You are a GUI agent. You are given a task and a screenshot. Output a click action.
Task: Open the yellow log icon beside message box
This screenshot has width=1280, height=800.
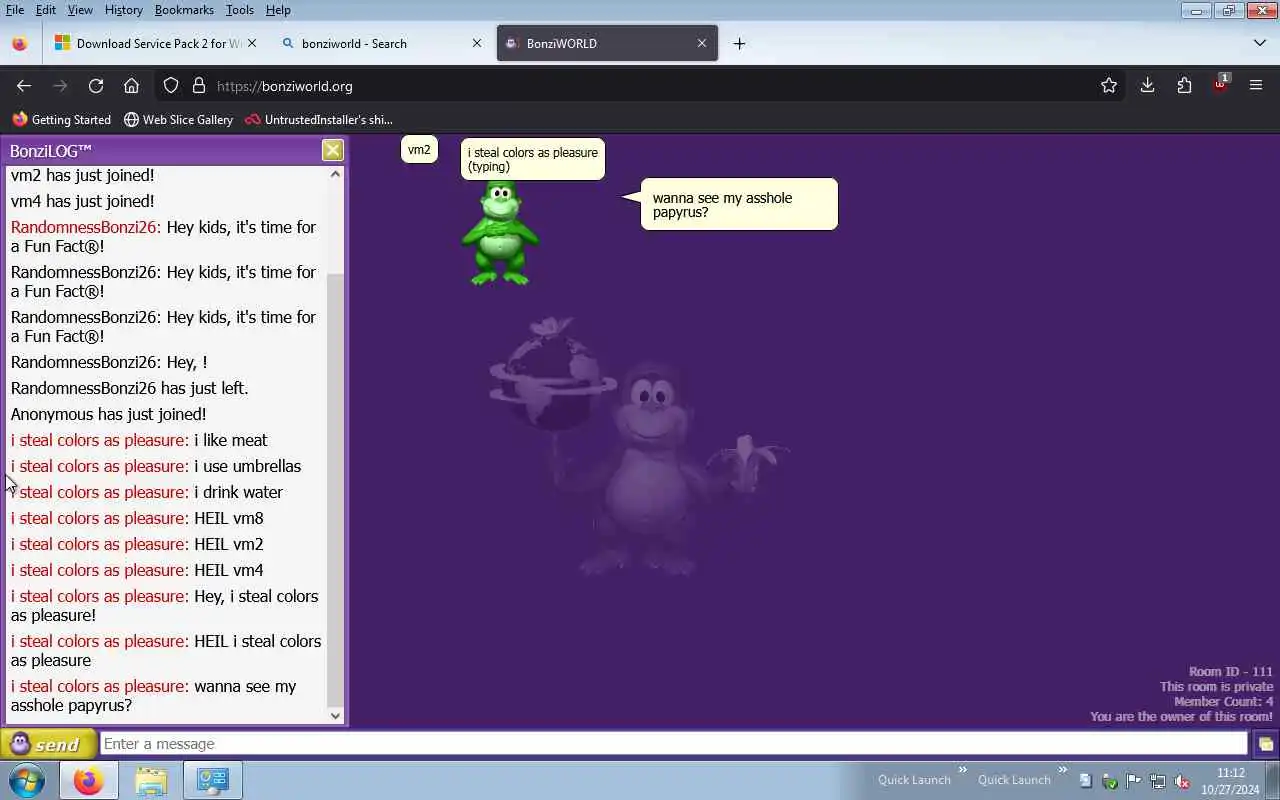click(x=1265, y=744)
